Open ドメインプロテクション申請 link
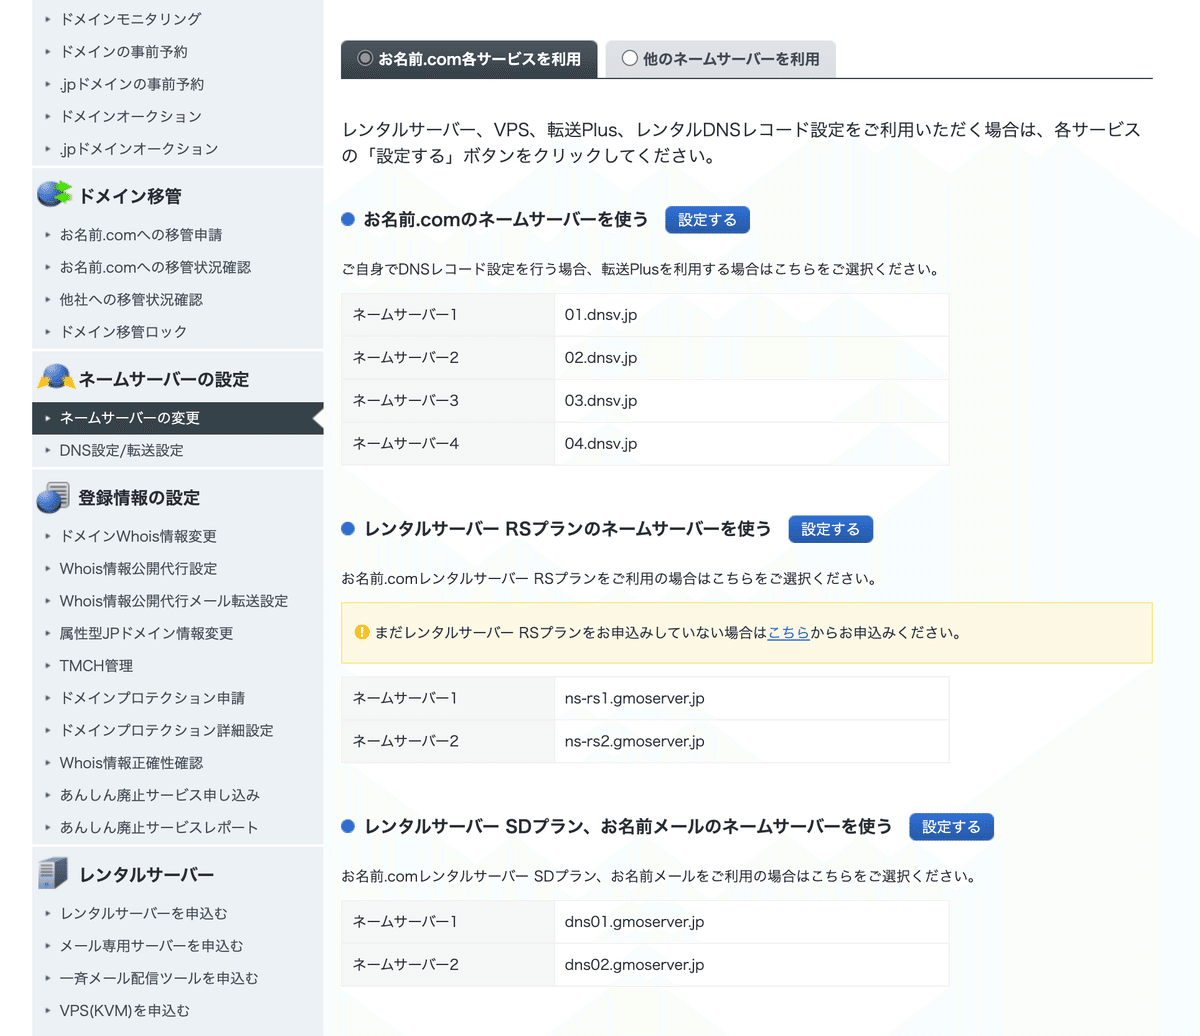Image resolution: width=1200 pixels, height=1036 pixels. (x=152, y=698)
